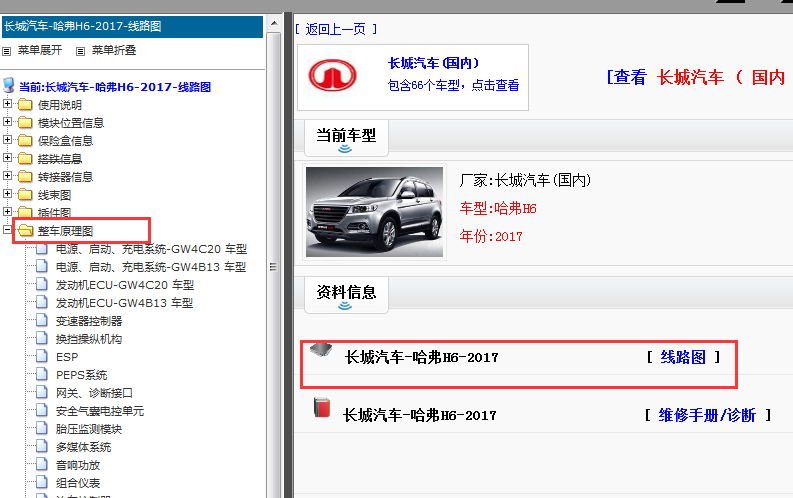
Task: Collapse the 整车原理图 tree node
Action: coord(7,230)
